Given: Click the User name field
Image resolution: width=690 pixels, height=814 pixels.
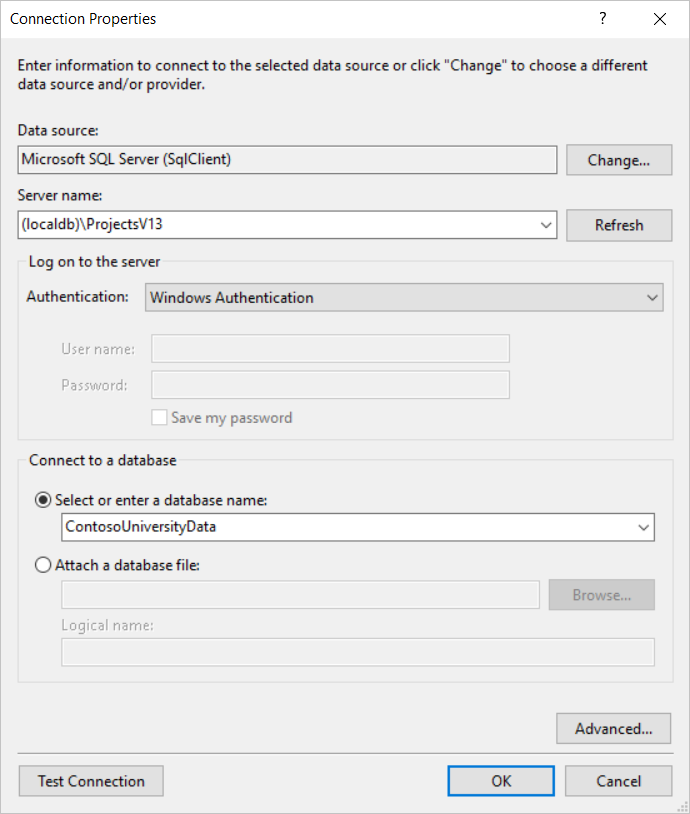Looking at the screenshot, I should (330, 349).
